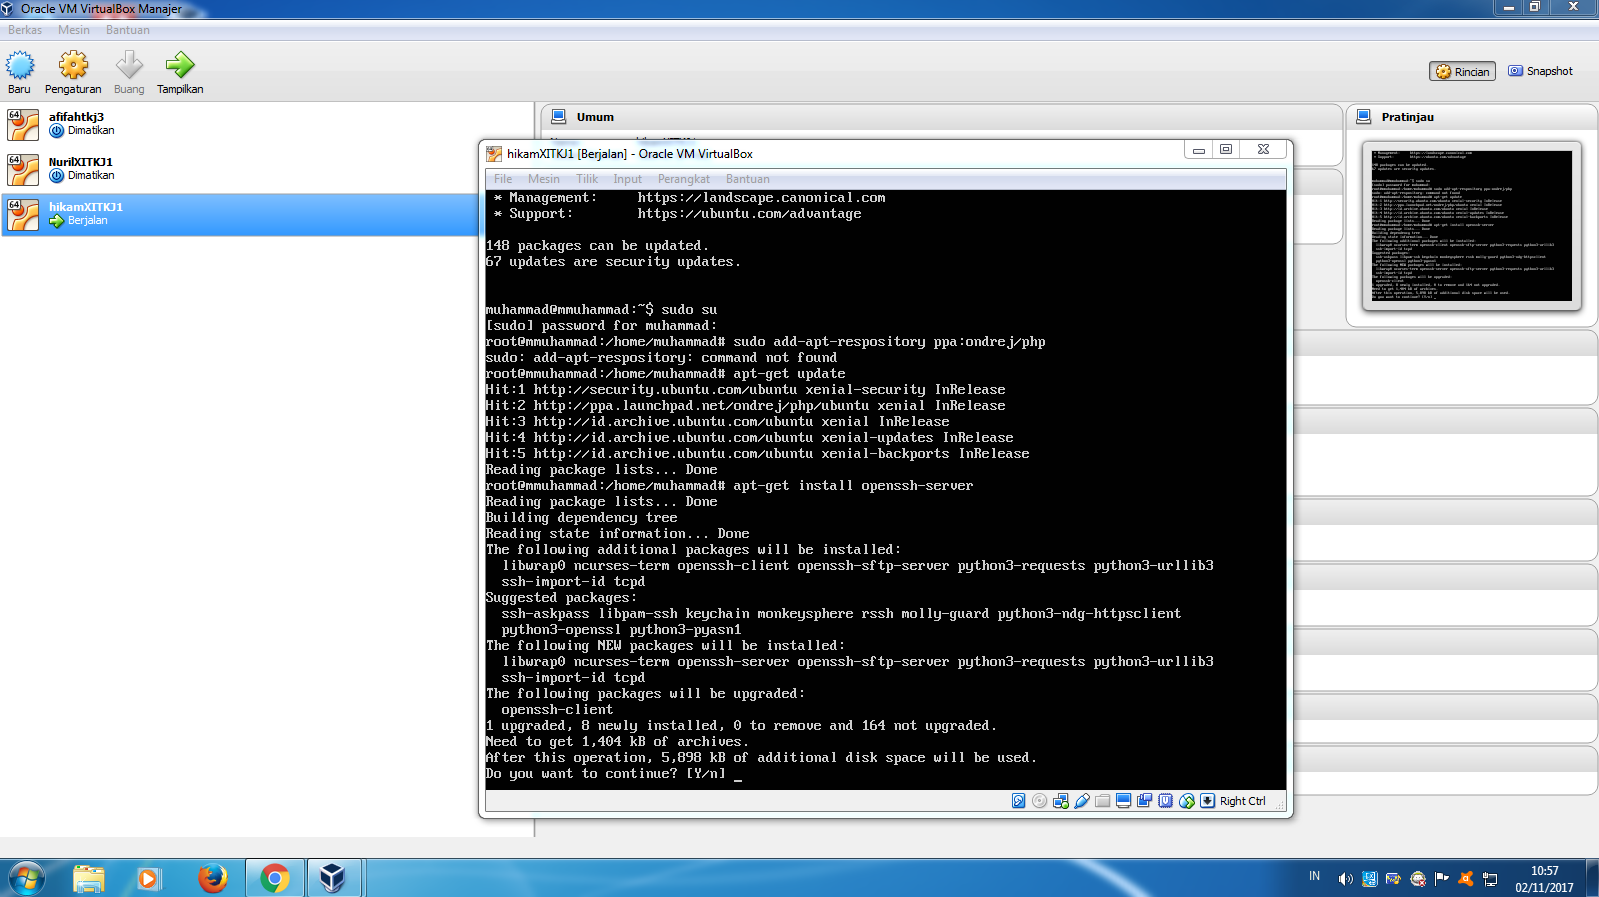Open Bantuan menu in the VM window
1599x897 pixels.
pyautogui.click(x=748, y=179)
